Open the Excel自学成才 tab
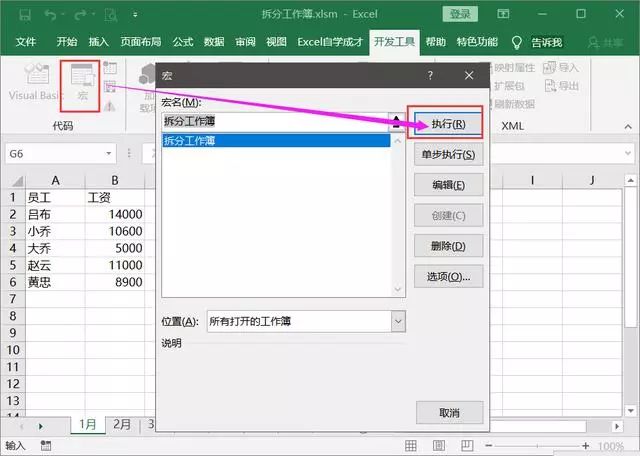The image size is (640, 456). pyautogui.click(x=330, y=42)
